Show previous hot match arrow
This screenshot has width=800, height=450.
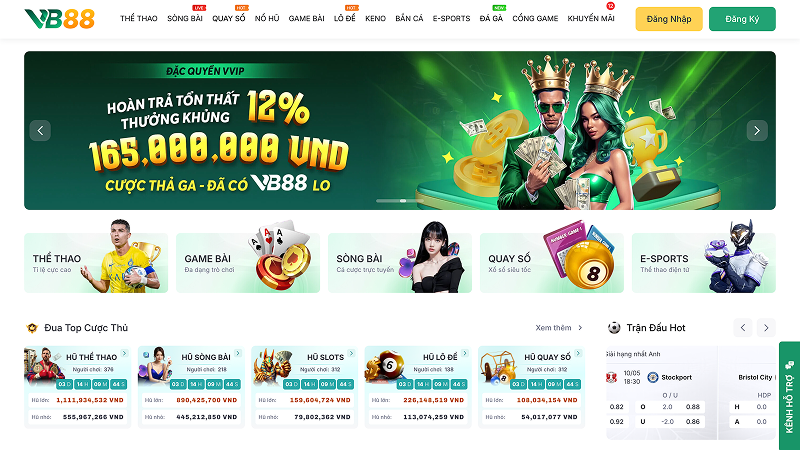743,328
